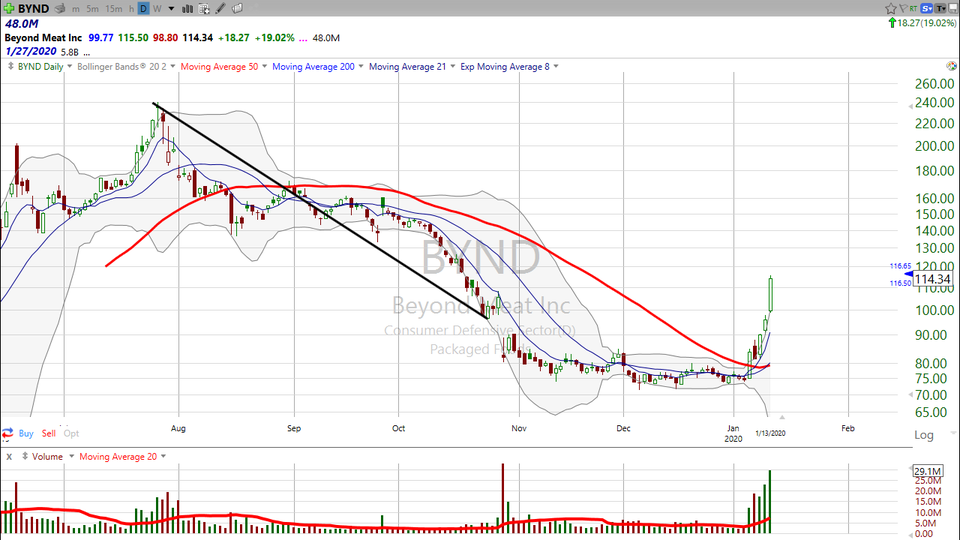Click the green up arrow change indicator

892,23
